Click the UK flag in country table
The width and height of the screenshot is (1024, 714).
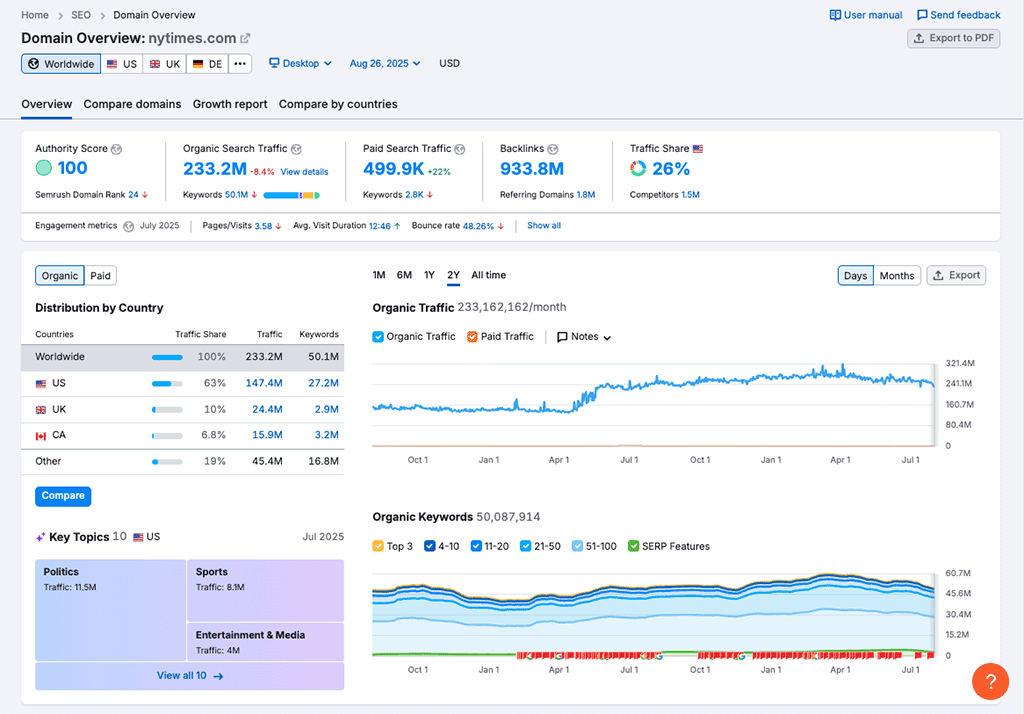tap(40, 410)
